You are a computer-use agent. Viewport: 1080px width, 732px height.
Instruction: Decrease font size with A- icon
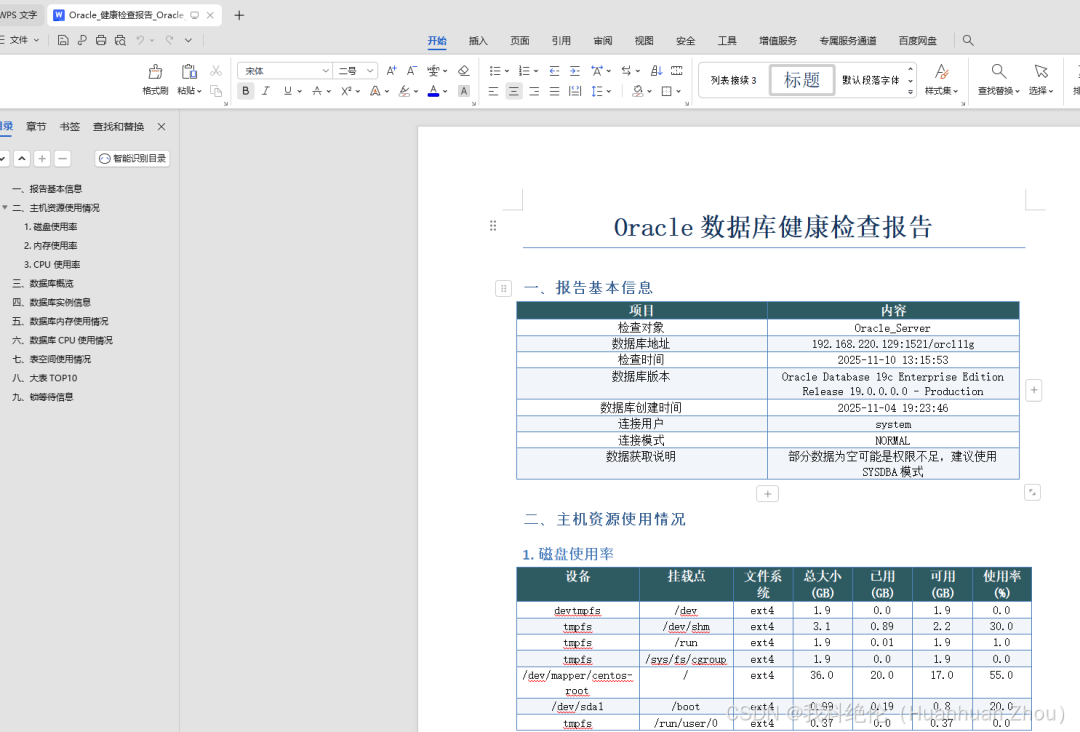point(412,71)
